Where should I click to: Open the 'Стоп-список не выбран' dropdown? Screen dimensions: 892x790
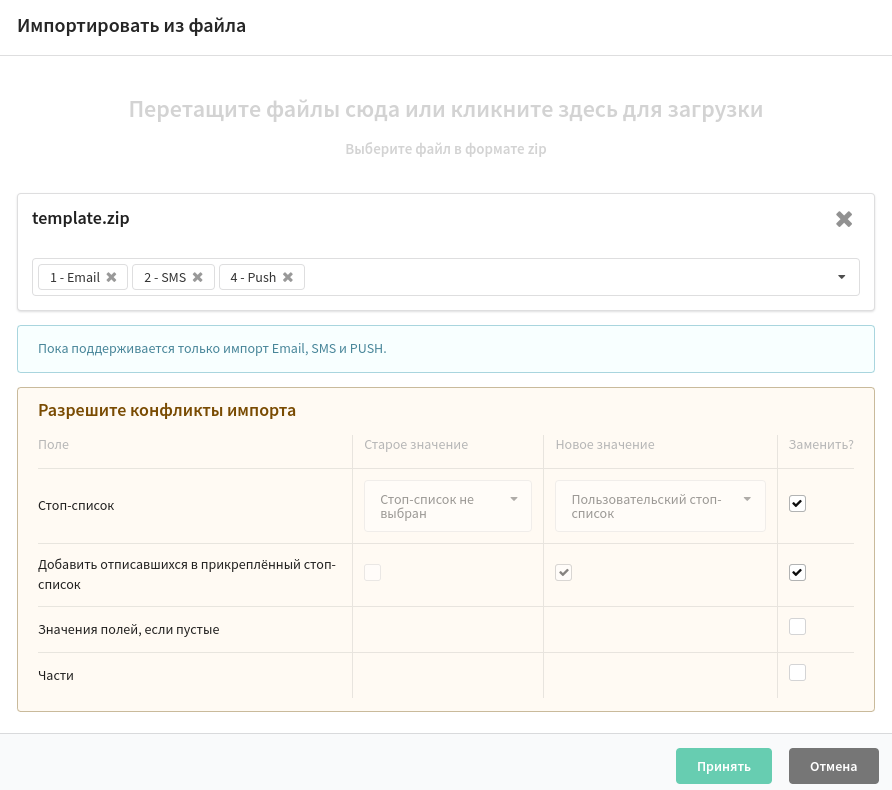[x=448, y=506]
